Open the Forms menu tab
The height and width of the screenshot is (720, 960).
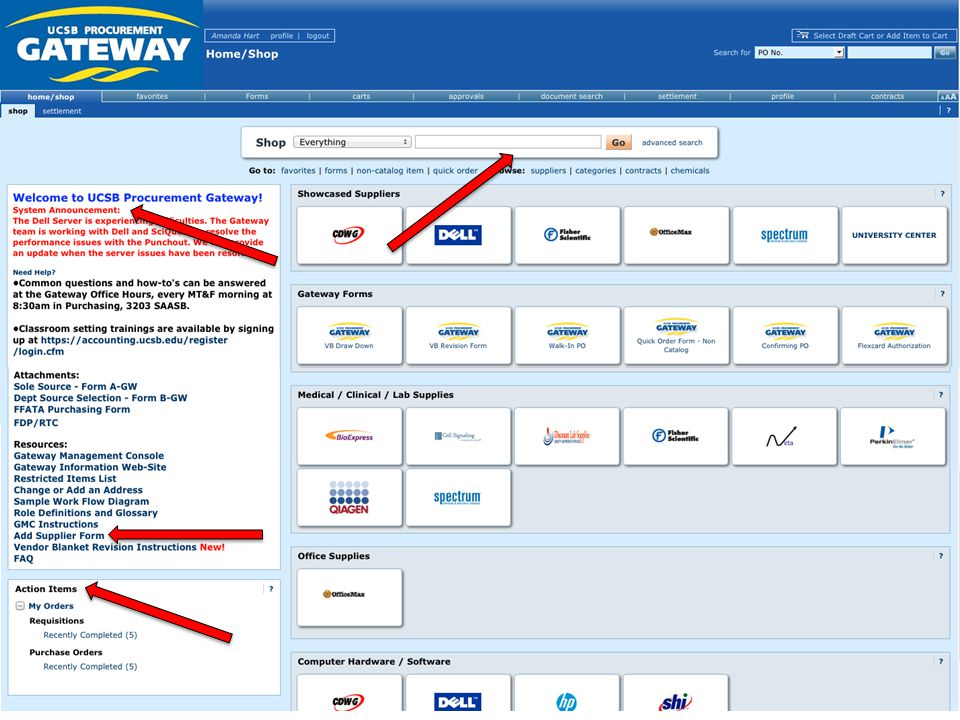click(257, 96)
